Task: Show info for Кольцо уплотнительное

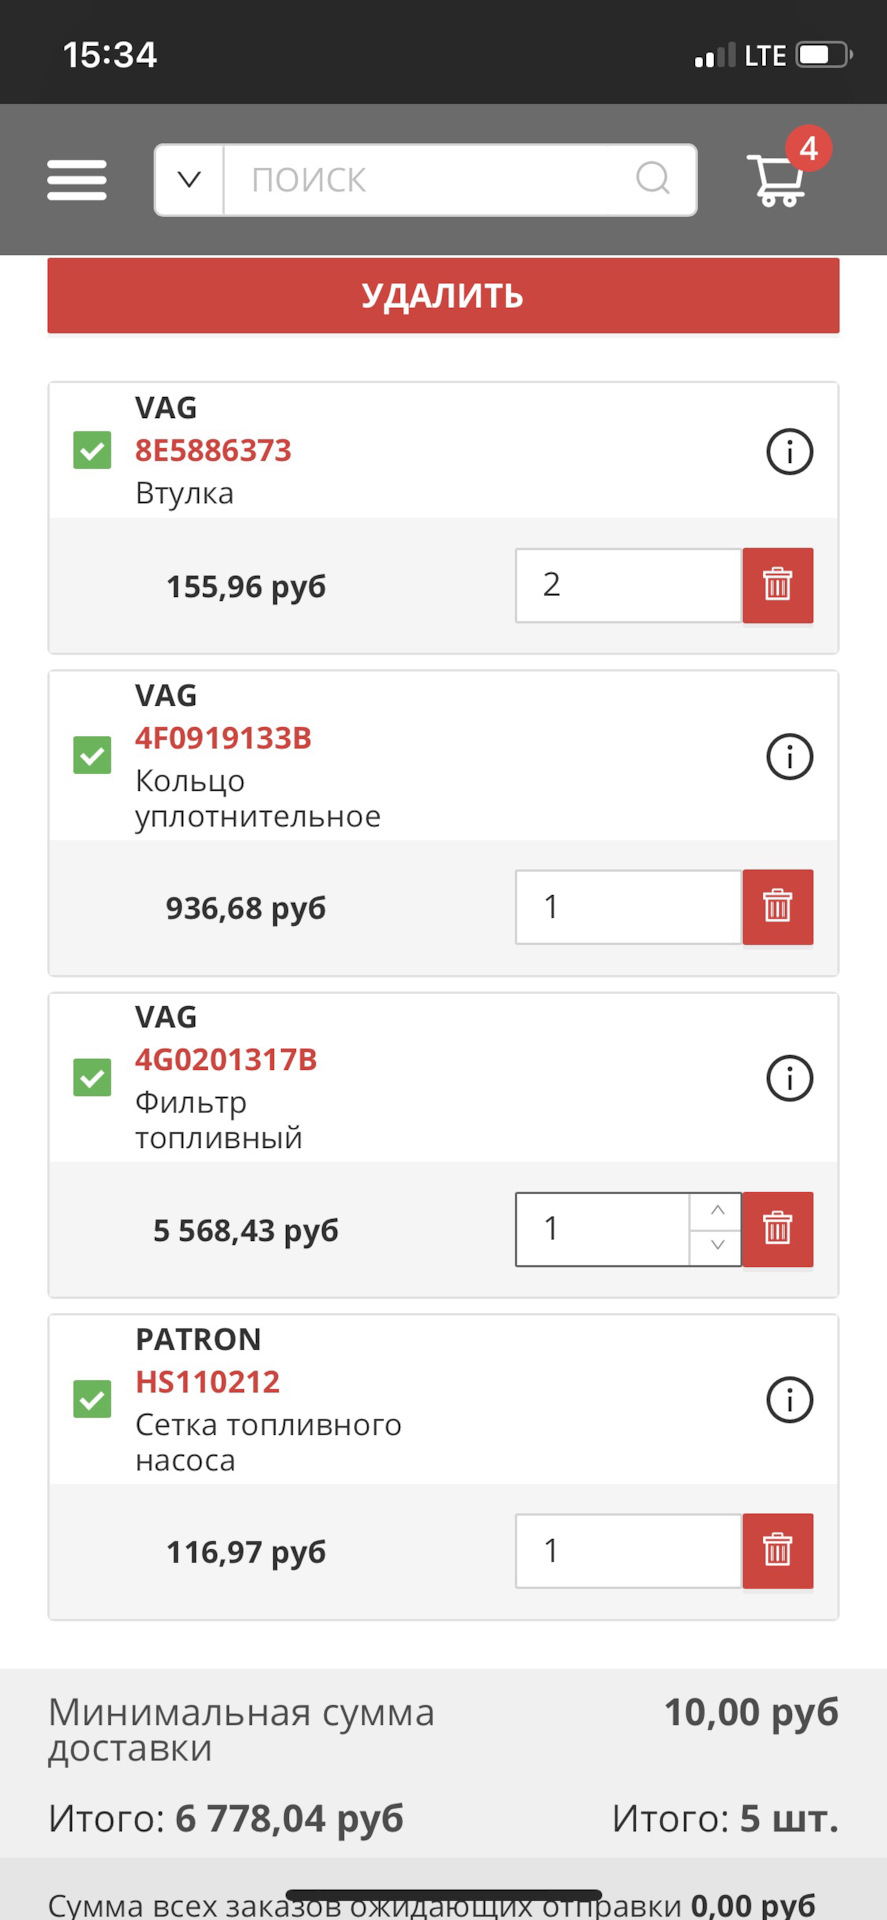Action: click(x=789, y=757)
